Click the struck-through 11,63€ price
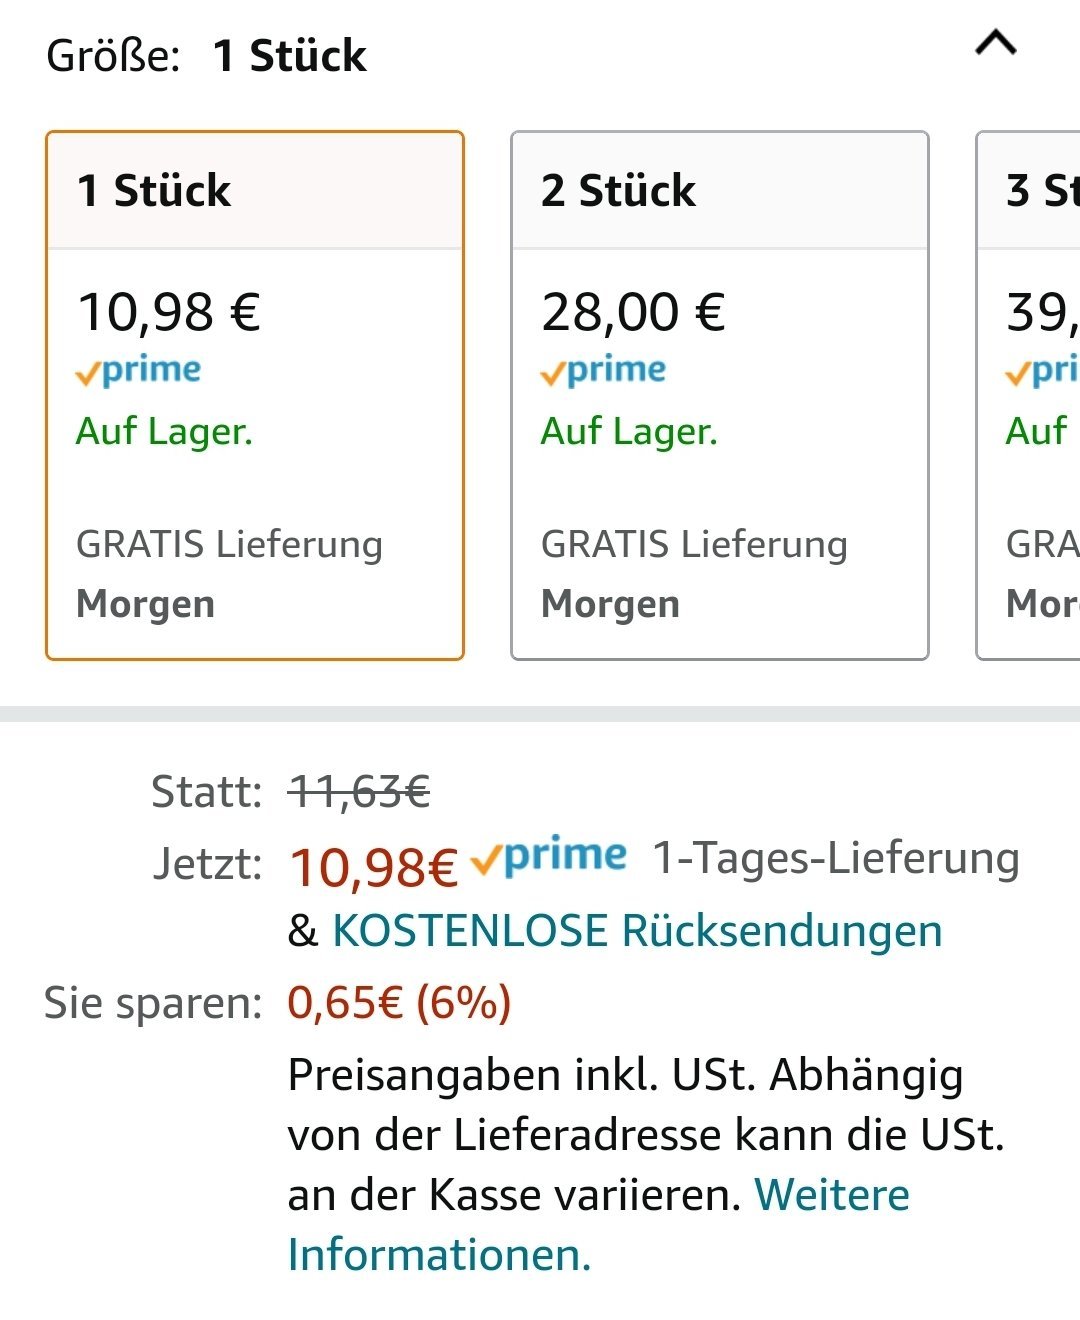Viewport: 1080px width, 1320px height. (x=359, y=793)
